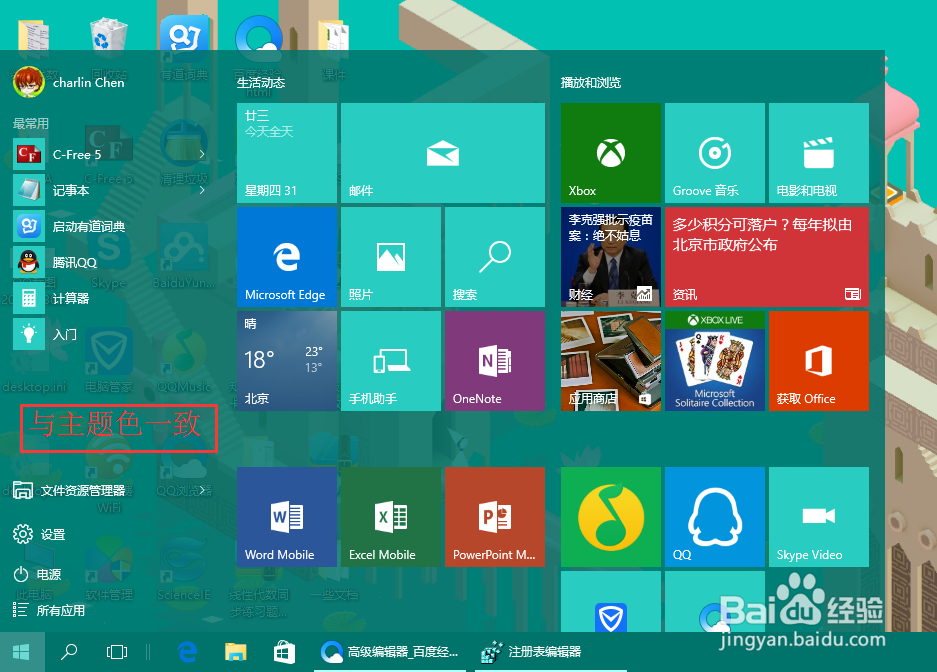Open the Store icon on the taskbar

coord(284,652)
